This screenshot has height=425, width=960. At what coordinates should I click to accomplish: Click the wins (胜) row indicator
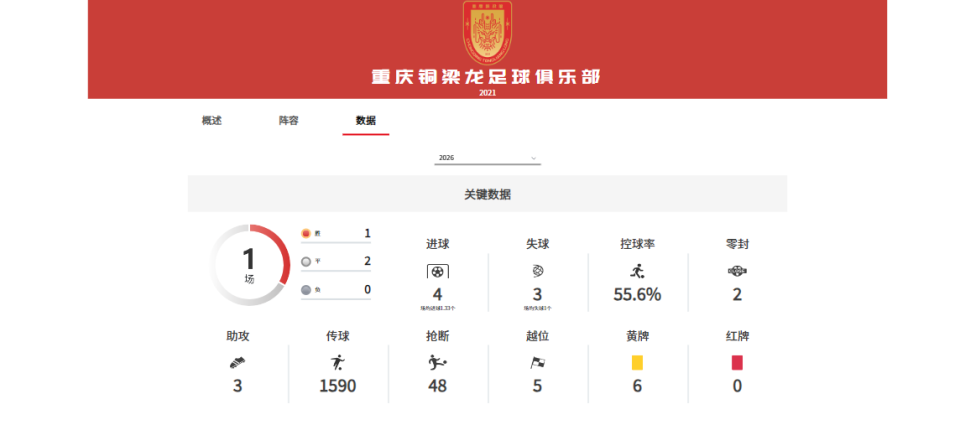coord(306,234)
